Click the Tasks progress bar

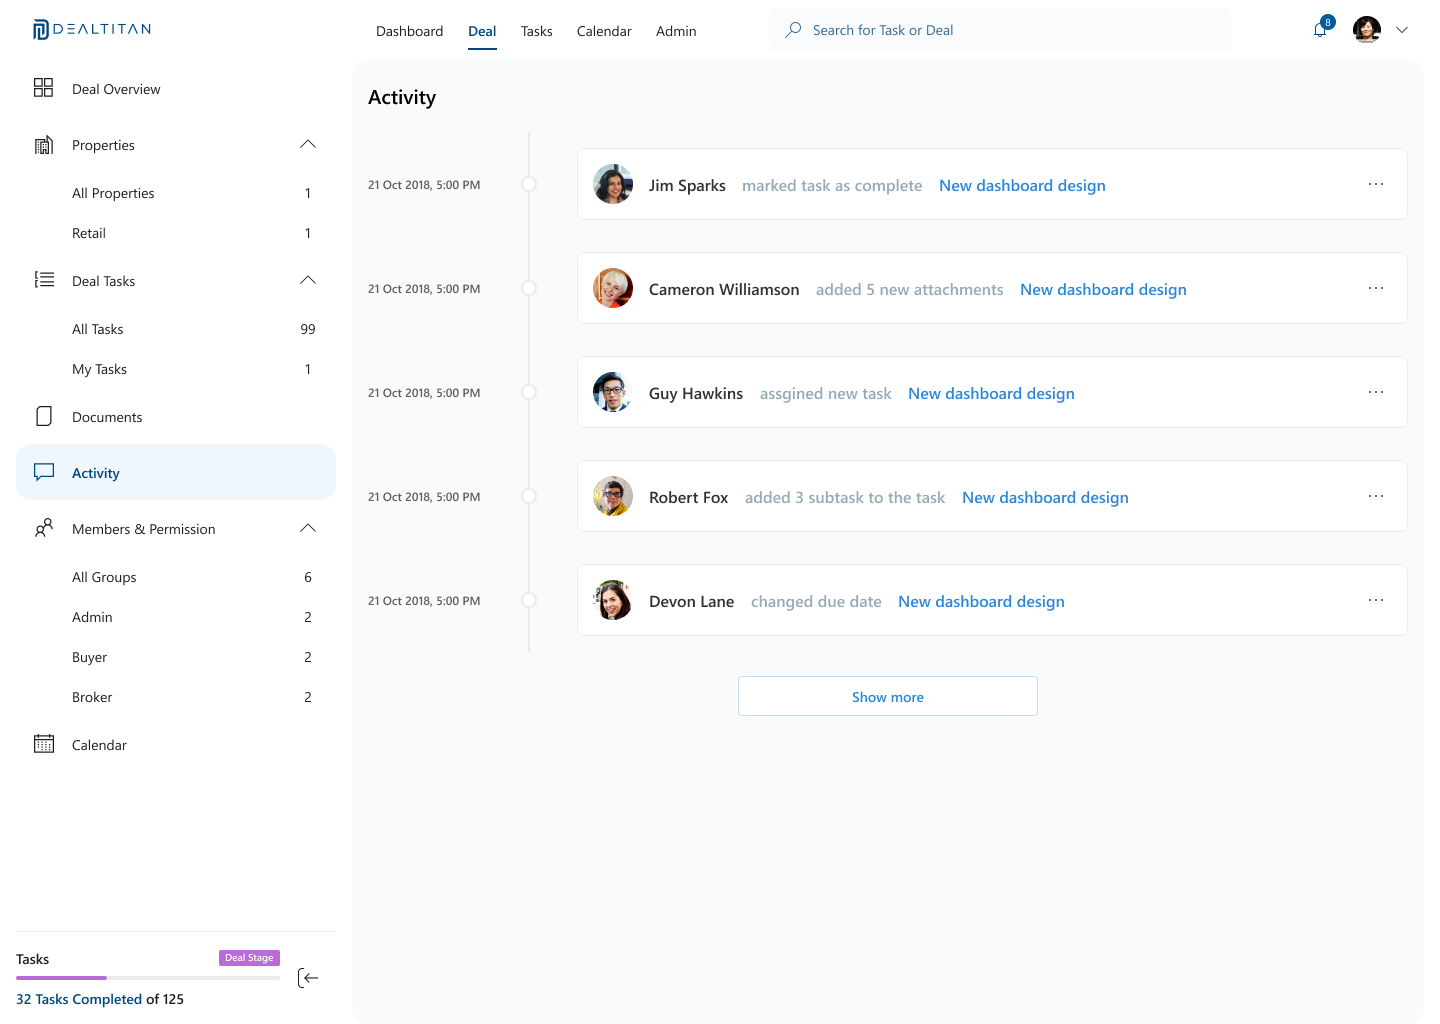point(148,978)
